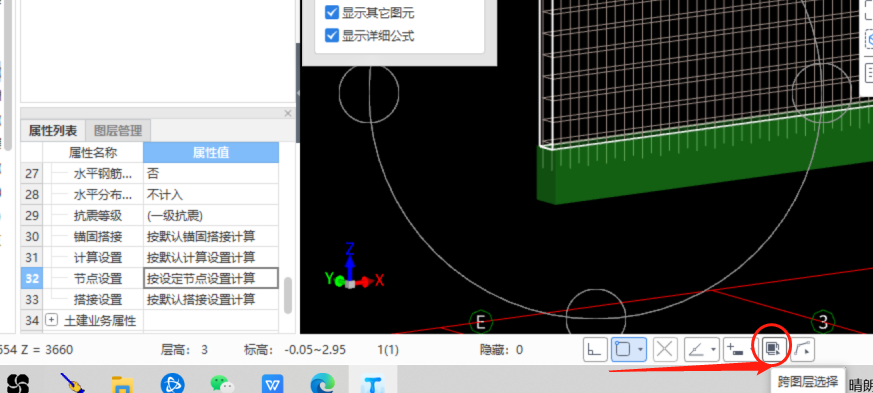Select the 土建业务属性 row label
873x393 pixels.
coord(100,320)
